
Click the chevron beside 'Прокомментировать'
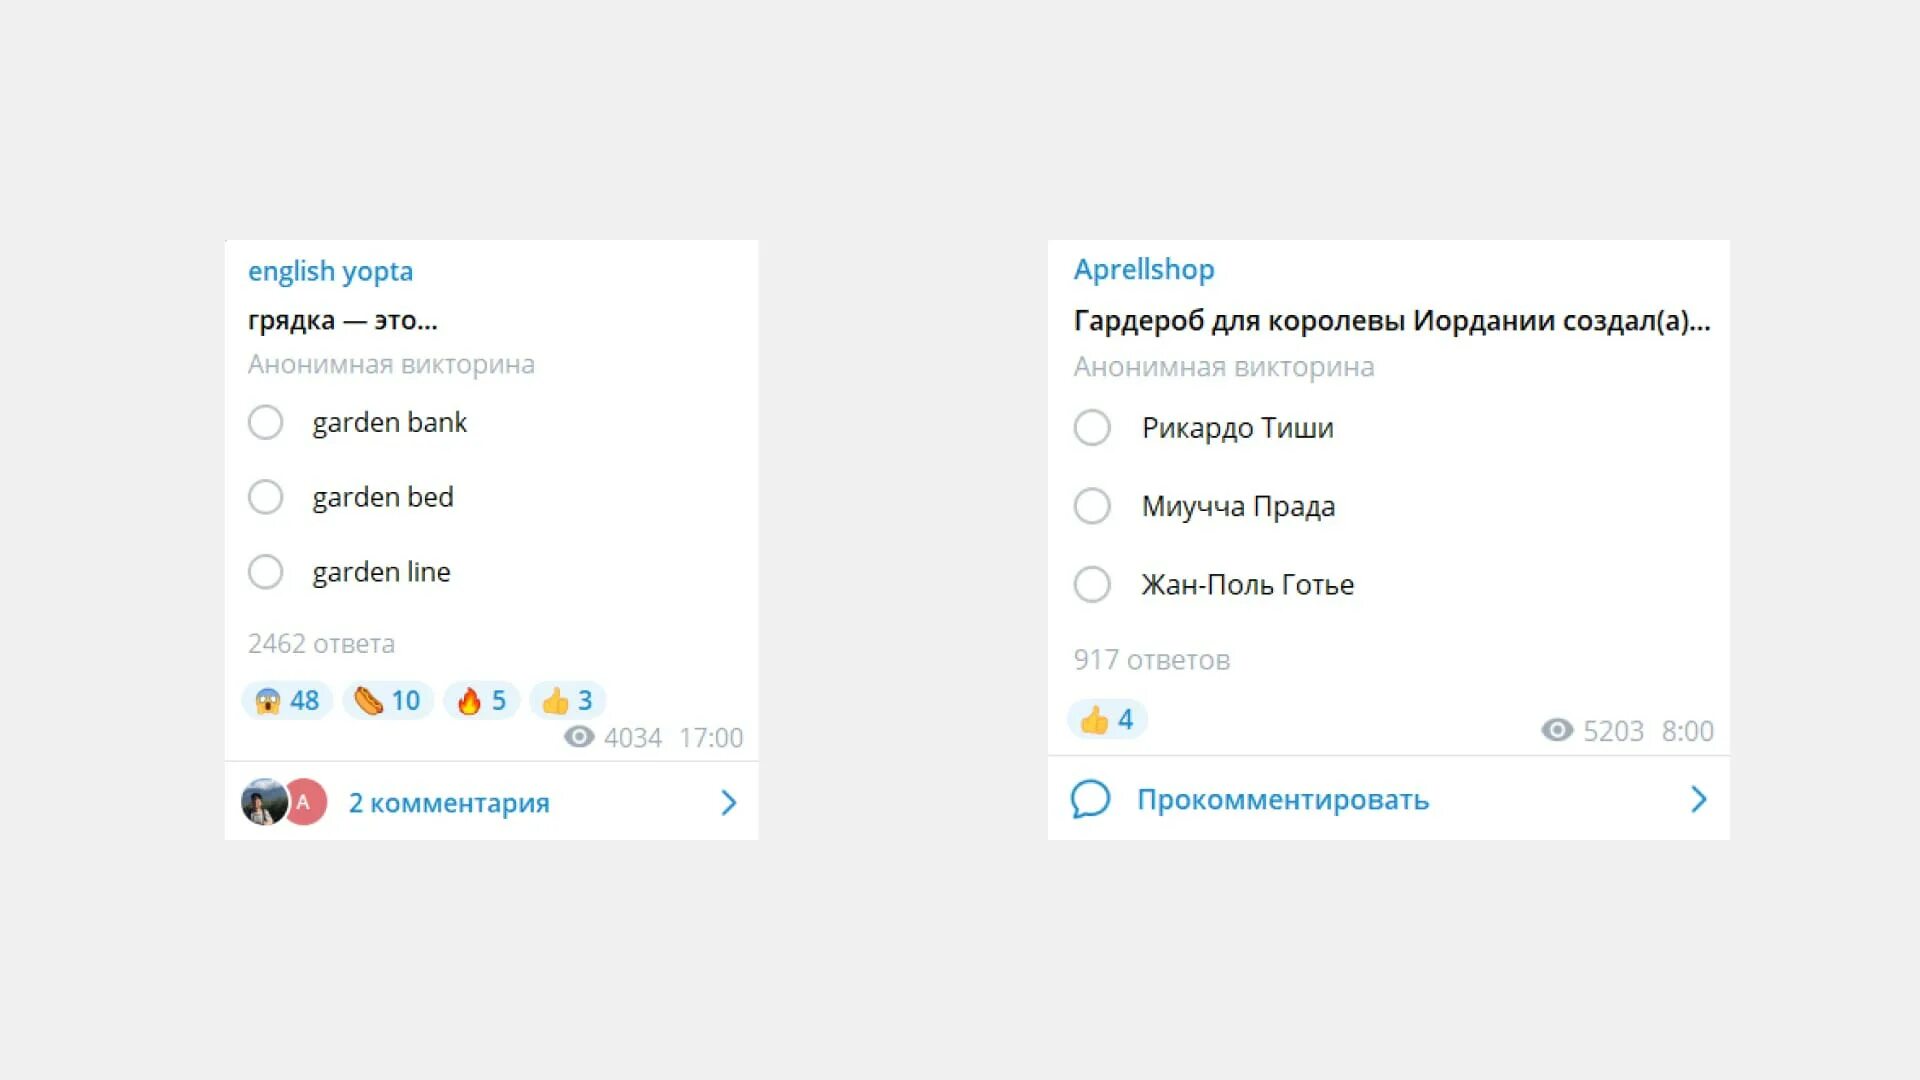1698,799
